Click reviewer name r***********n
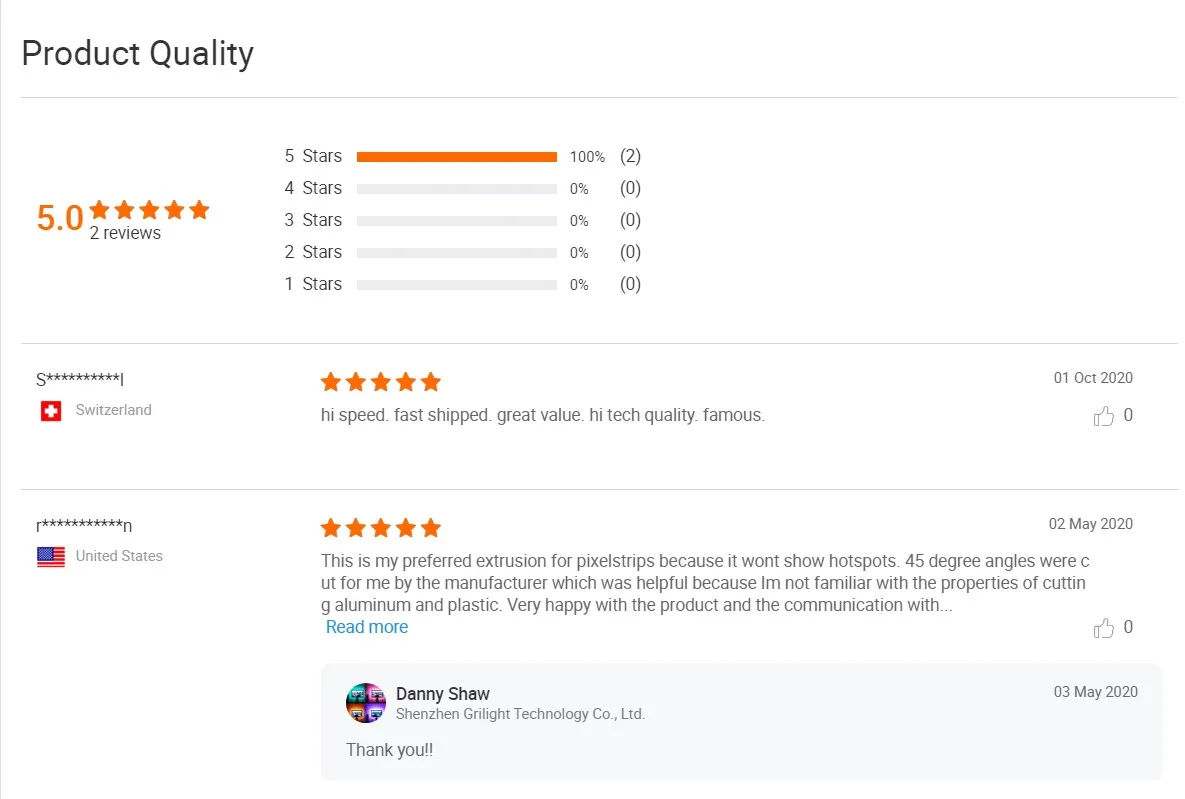Image resolution: width=1185 pixels, height=799 pixels. tap(84, 525)
